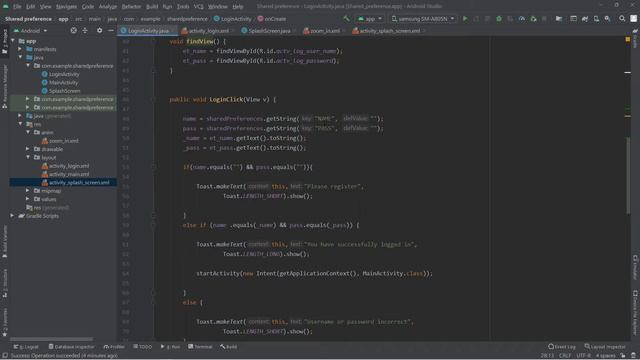Click the Make Project hammer icon
This screenshot has width=640, height=360.
pos(347,19)
